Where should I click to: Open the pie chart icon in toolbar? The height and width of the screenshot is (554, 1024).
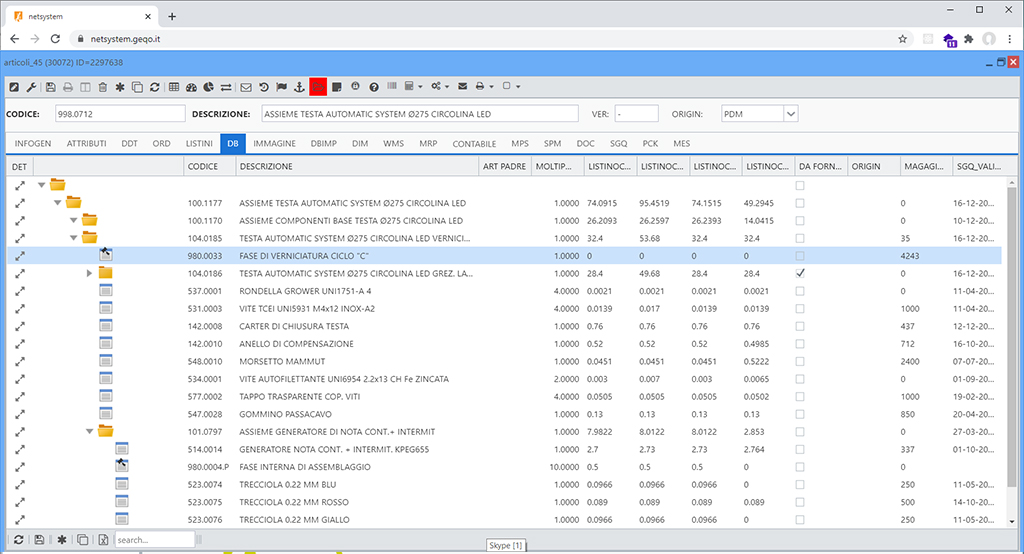pos(209,87)
